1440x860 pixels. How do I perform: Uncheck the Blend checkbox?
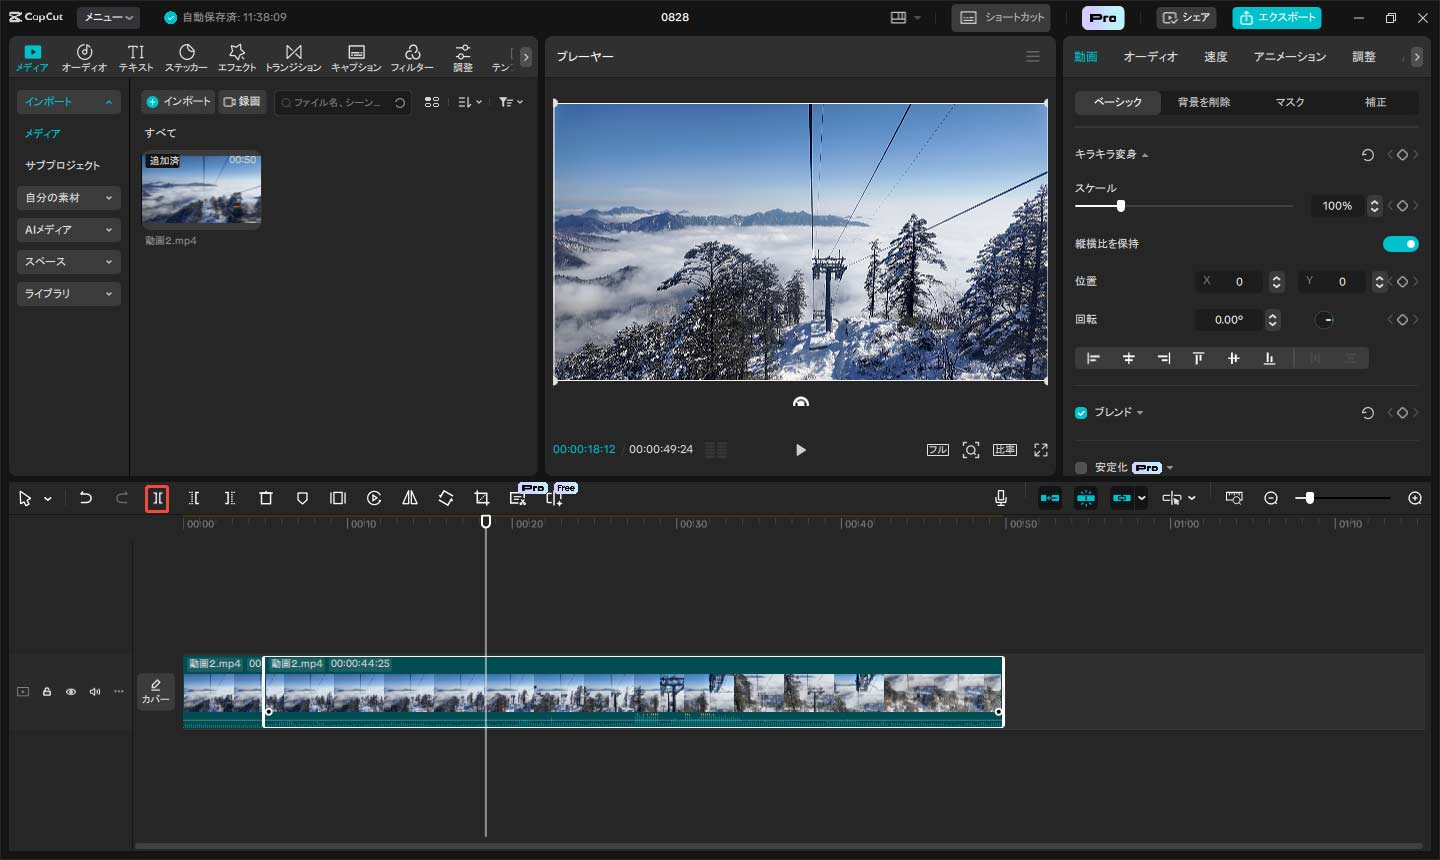[1081, 413]
